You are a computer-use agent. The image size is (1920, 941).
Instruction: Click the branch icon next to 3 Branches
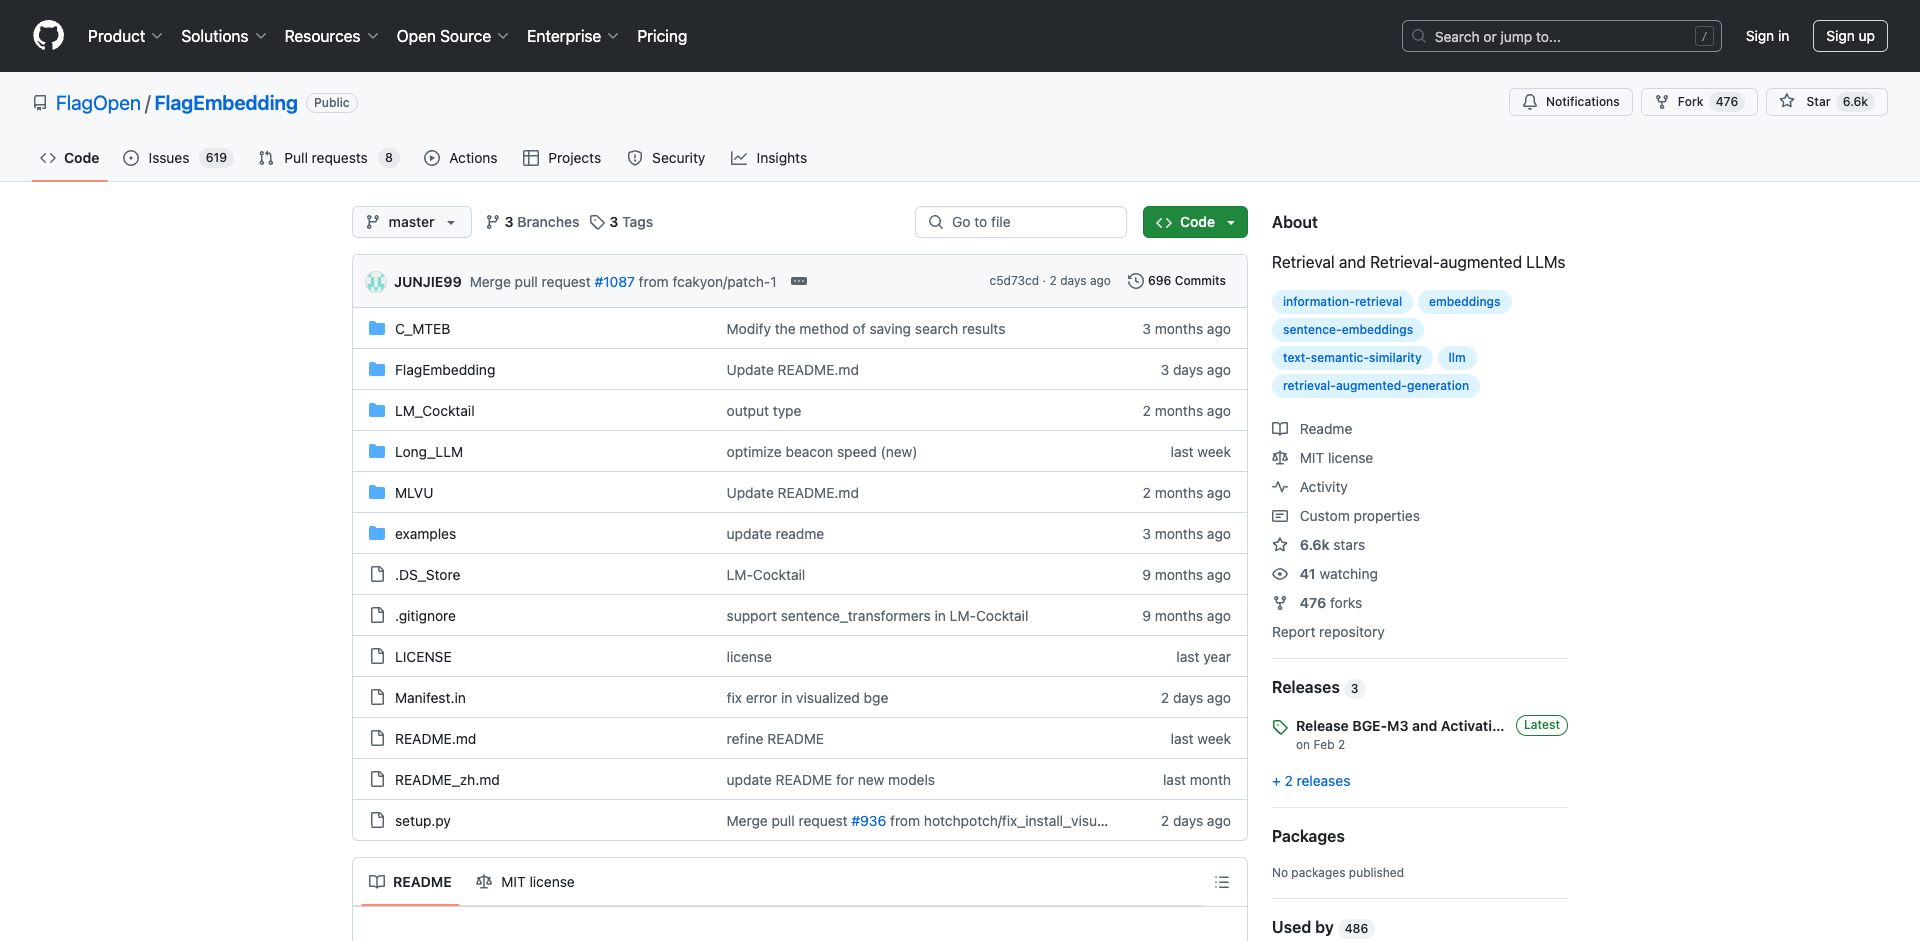click(492, 222)
